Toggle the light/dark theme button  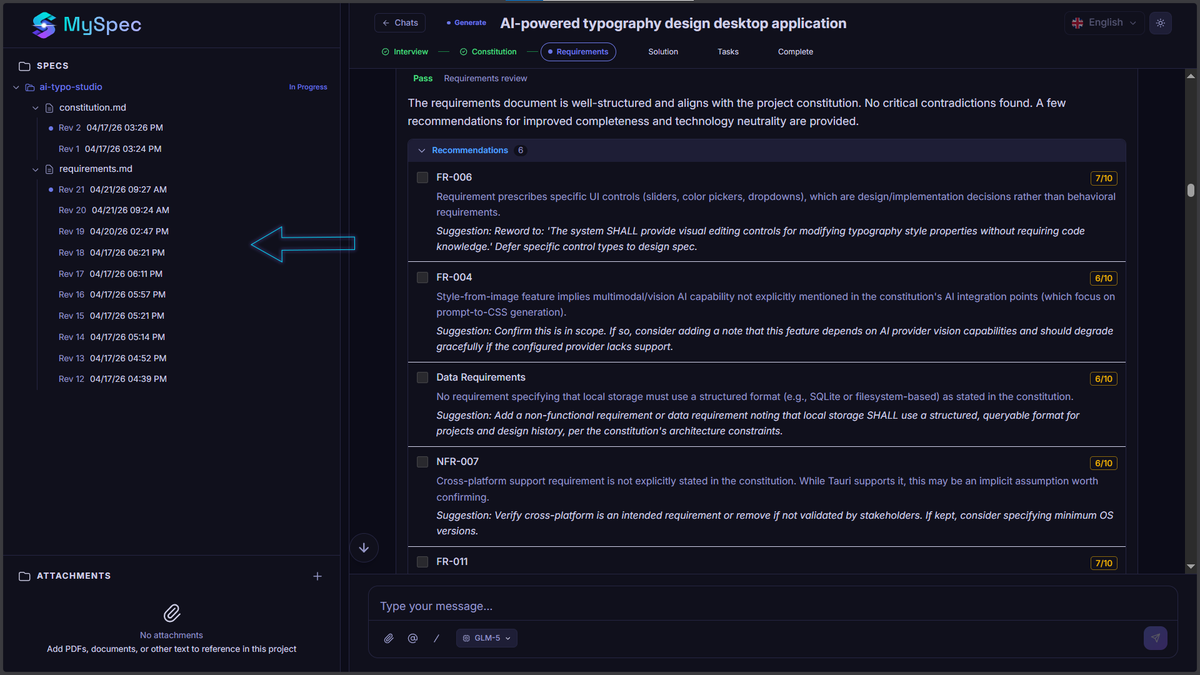pos(1160,23)
